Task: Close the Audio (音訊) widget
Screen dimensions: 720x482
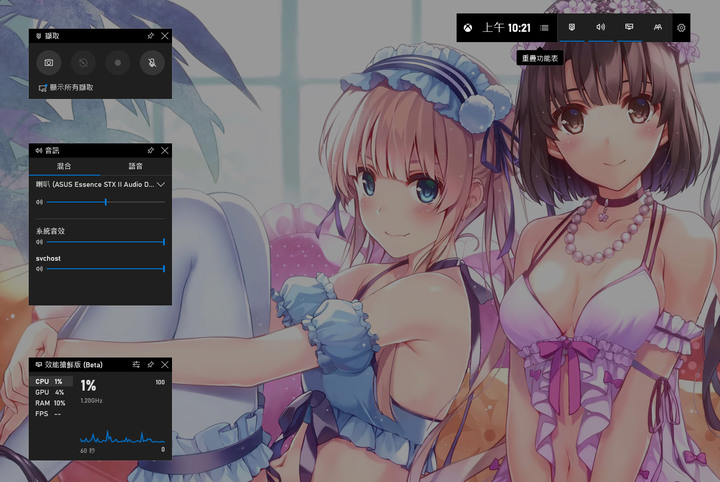Action: [165, 150]
